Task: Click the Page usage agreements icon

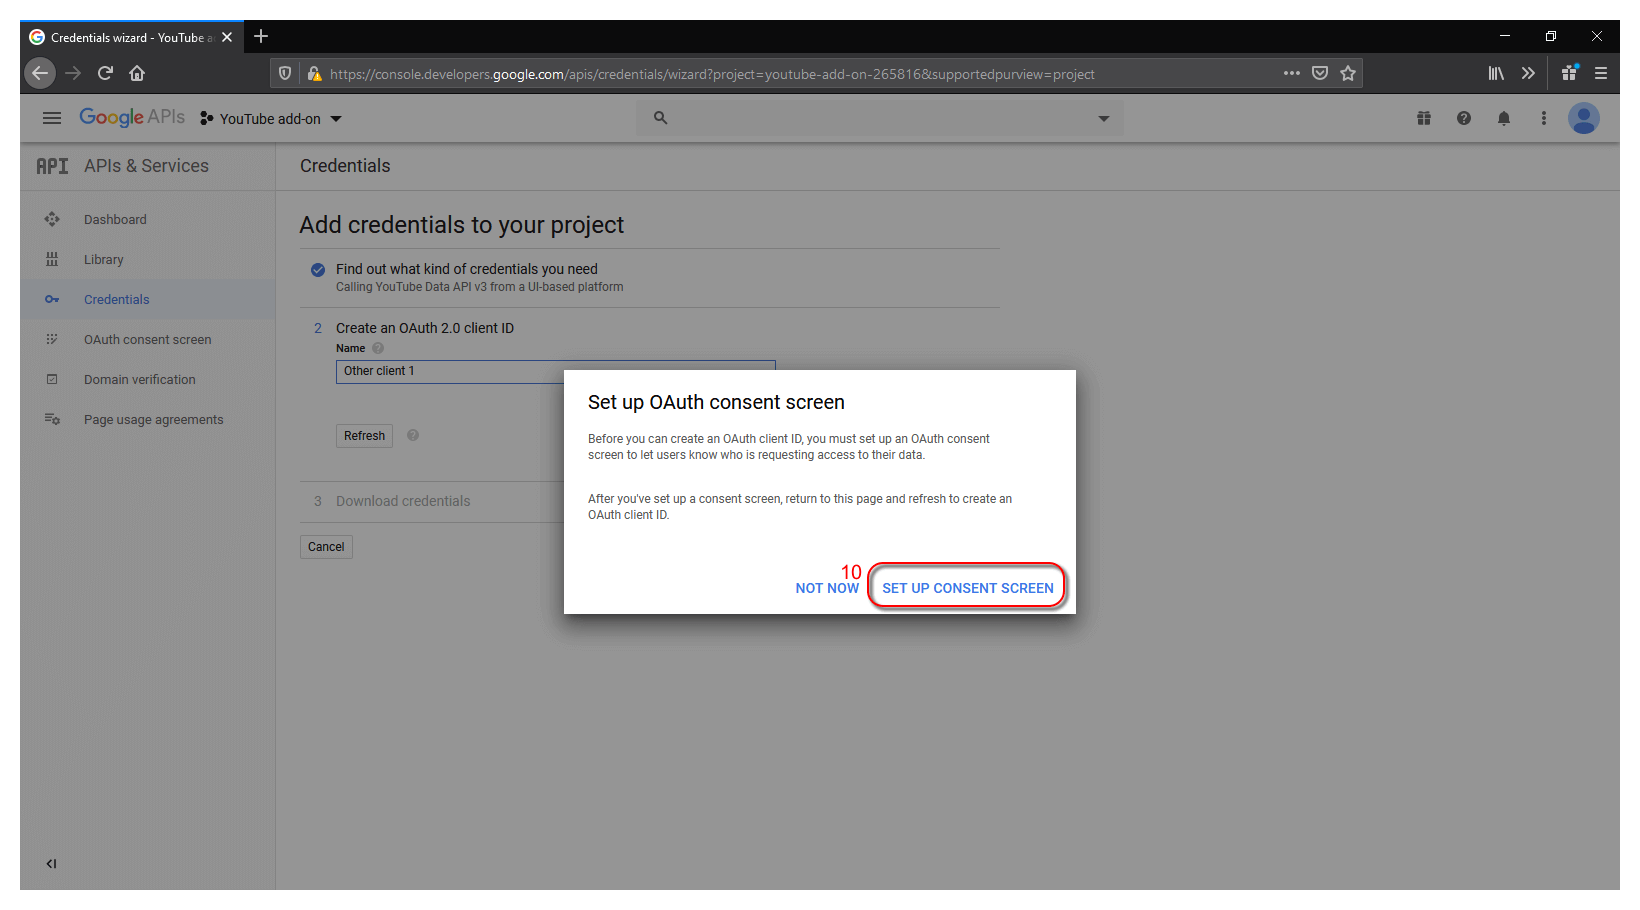Action: click(52, 419)
